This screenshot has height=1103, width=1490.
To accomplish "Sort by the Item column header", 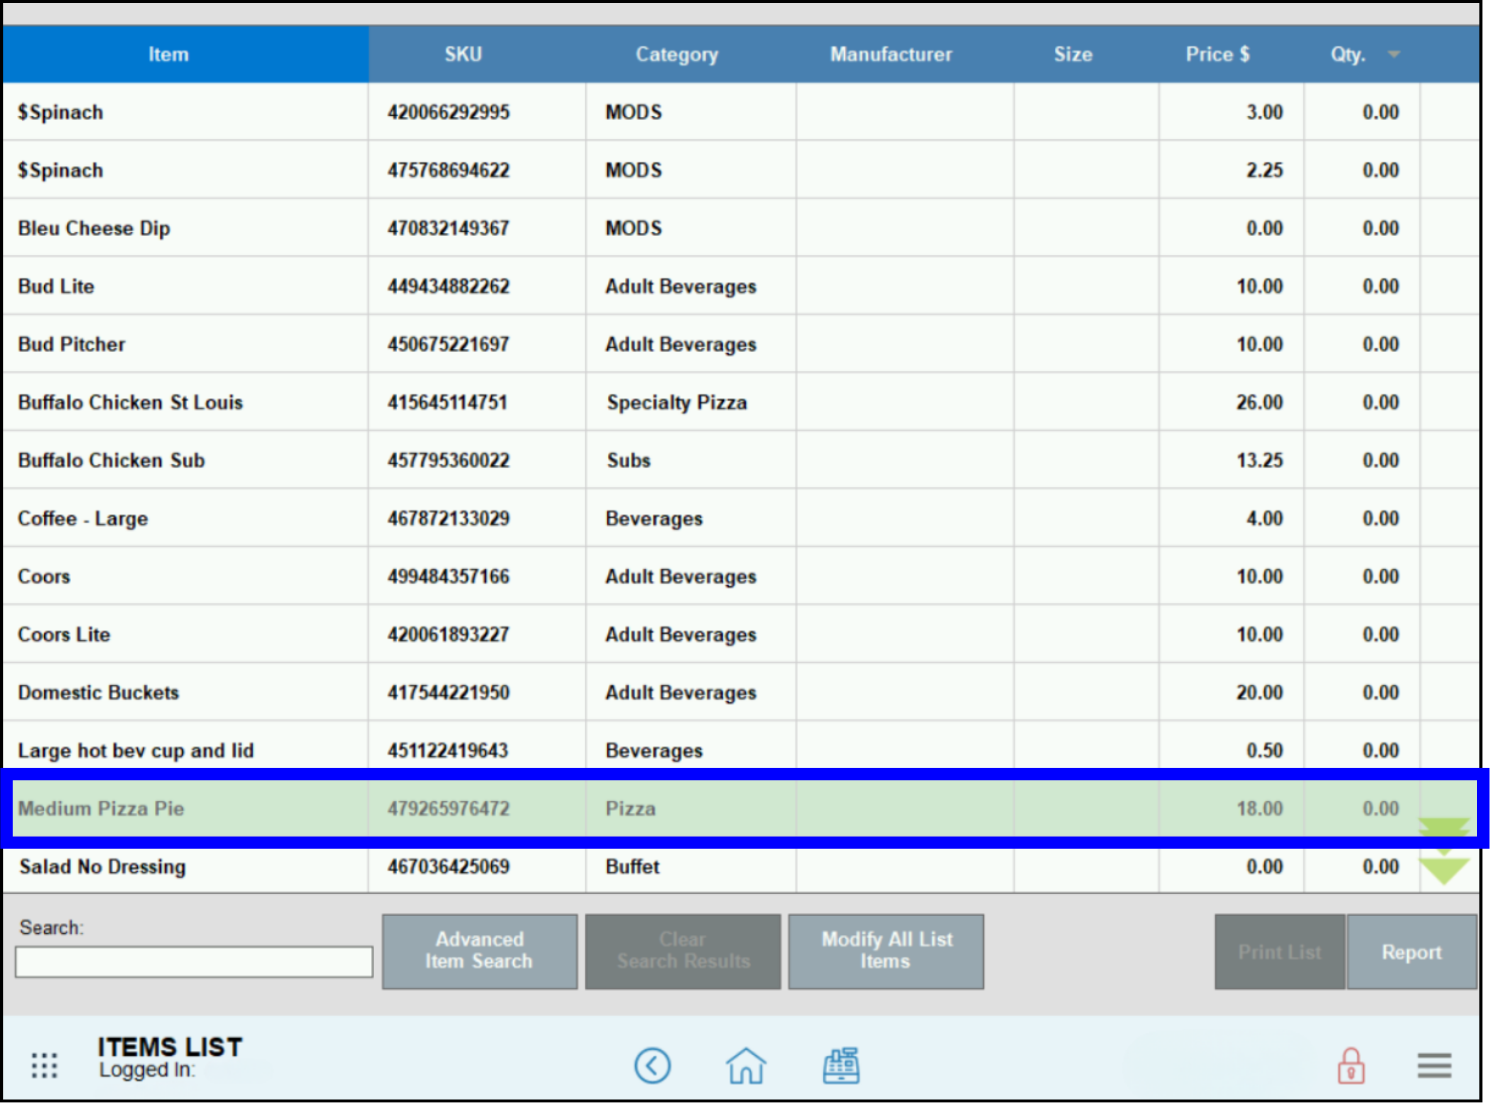I will pyautogui.click(x=168, y=55).
